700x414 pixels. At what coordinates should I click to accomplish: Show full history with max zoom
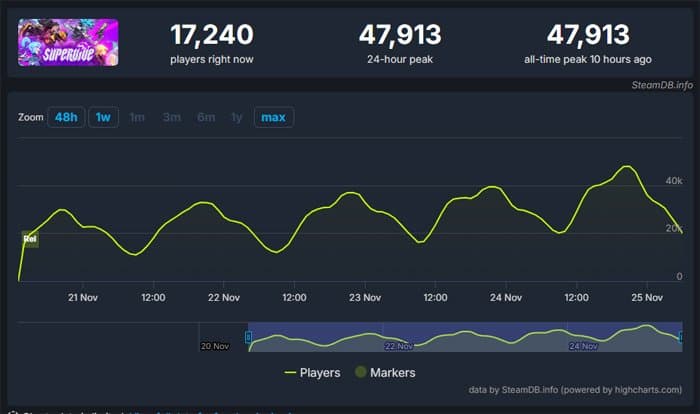(273, 118)
